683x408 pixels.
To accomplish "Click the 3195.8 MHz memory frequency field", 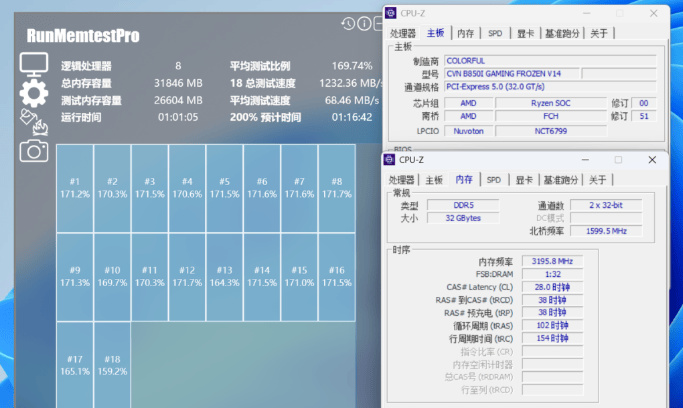I will pyautogui.click(x=552, y=261).
